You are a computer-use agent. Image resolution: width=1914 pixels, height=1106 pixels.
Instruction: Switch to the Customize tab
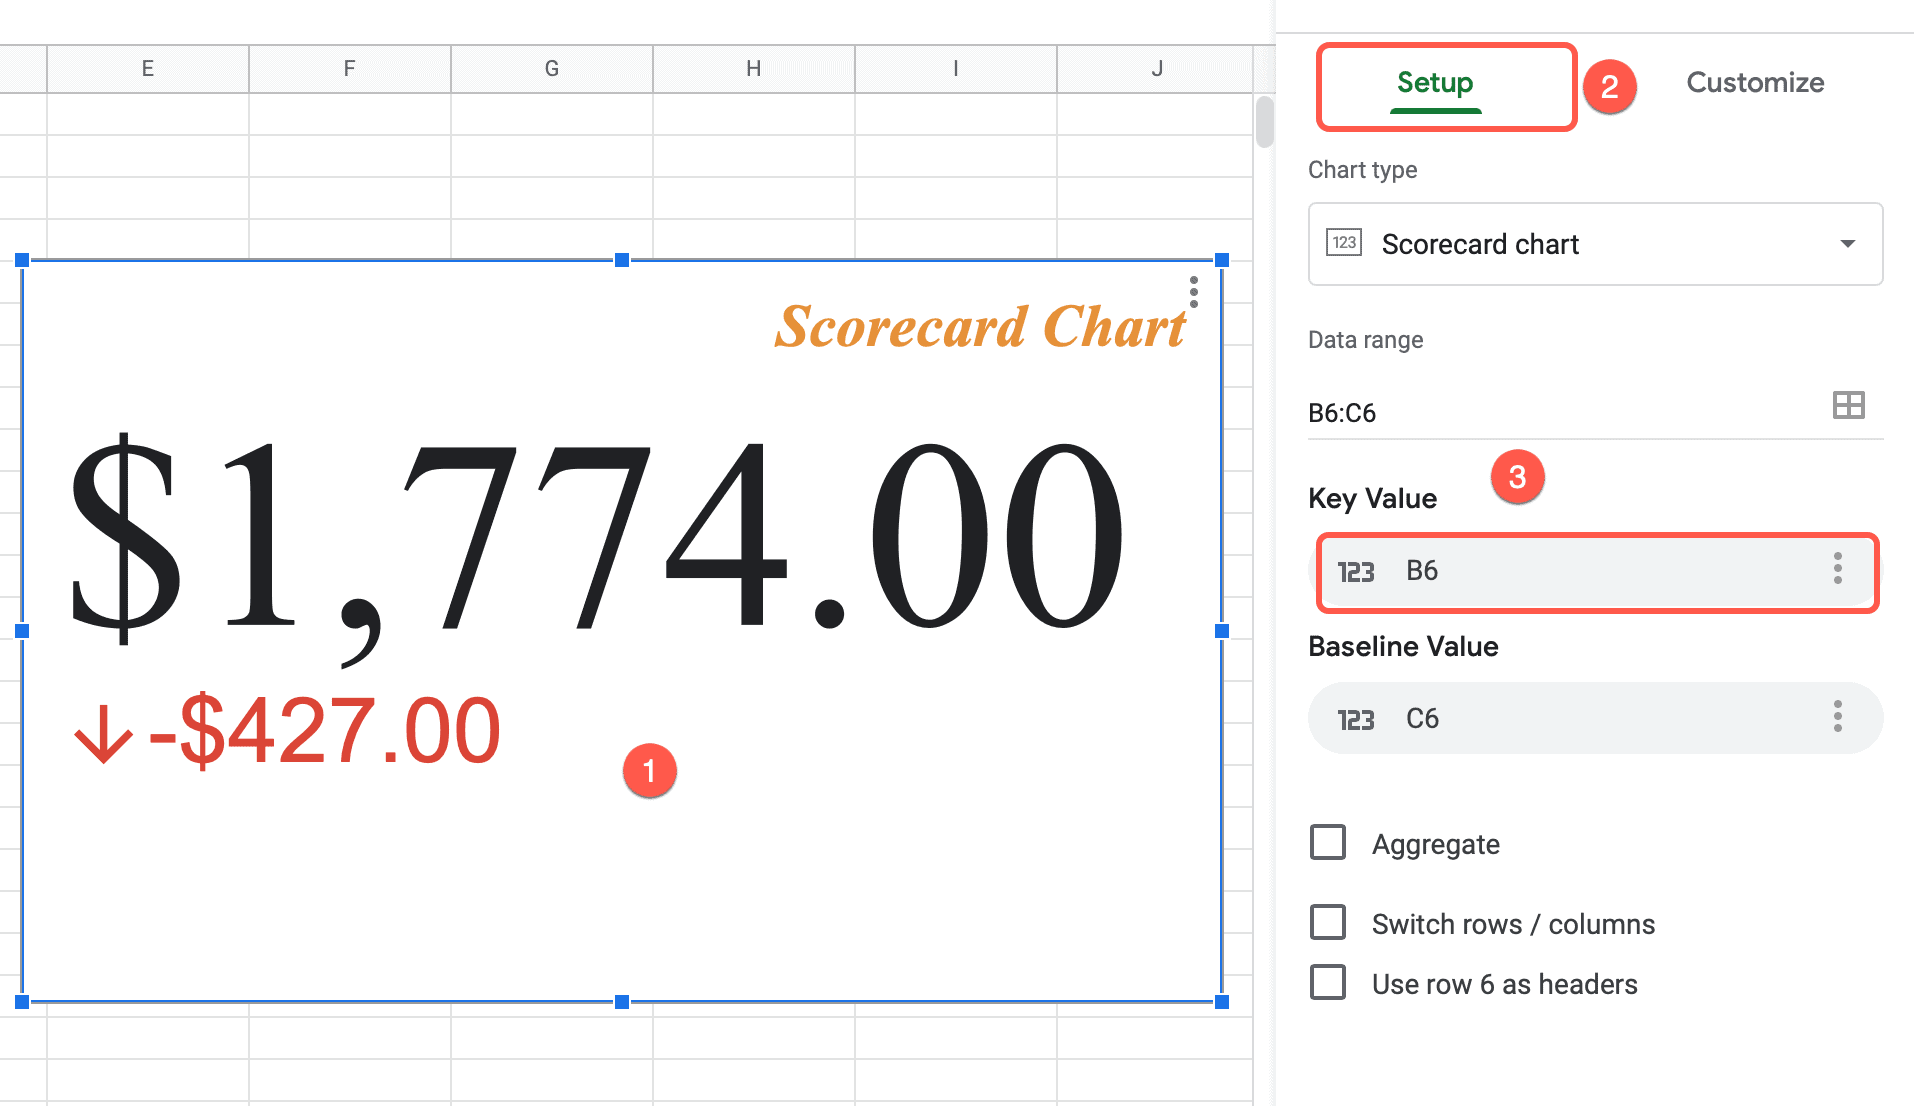tap(1755, 82)
